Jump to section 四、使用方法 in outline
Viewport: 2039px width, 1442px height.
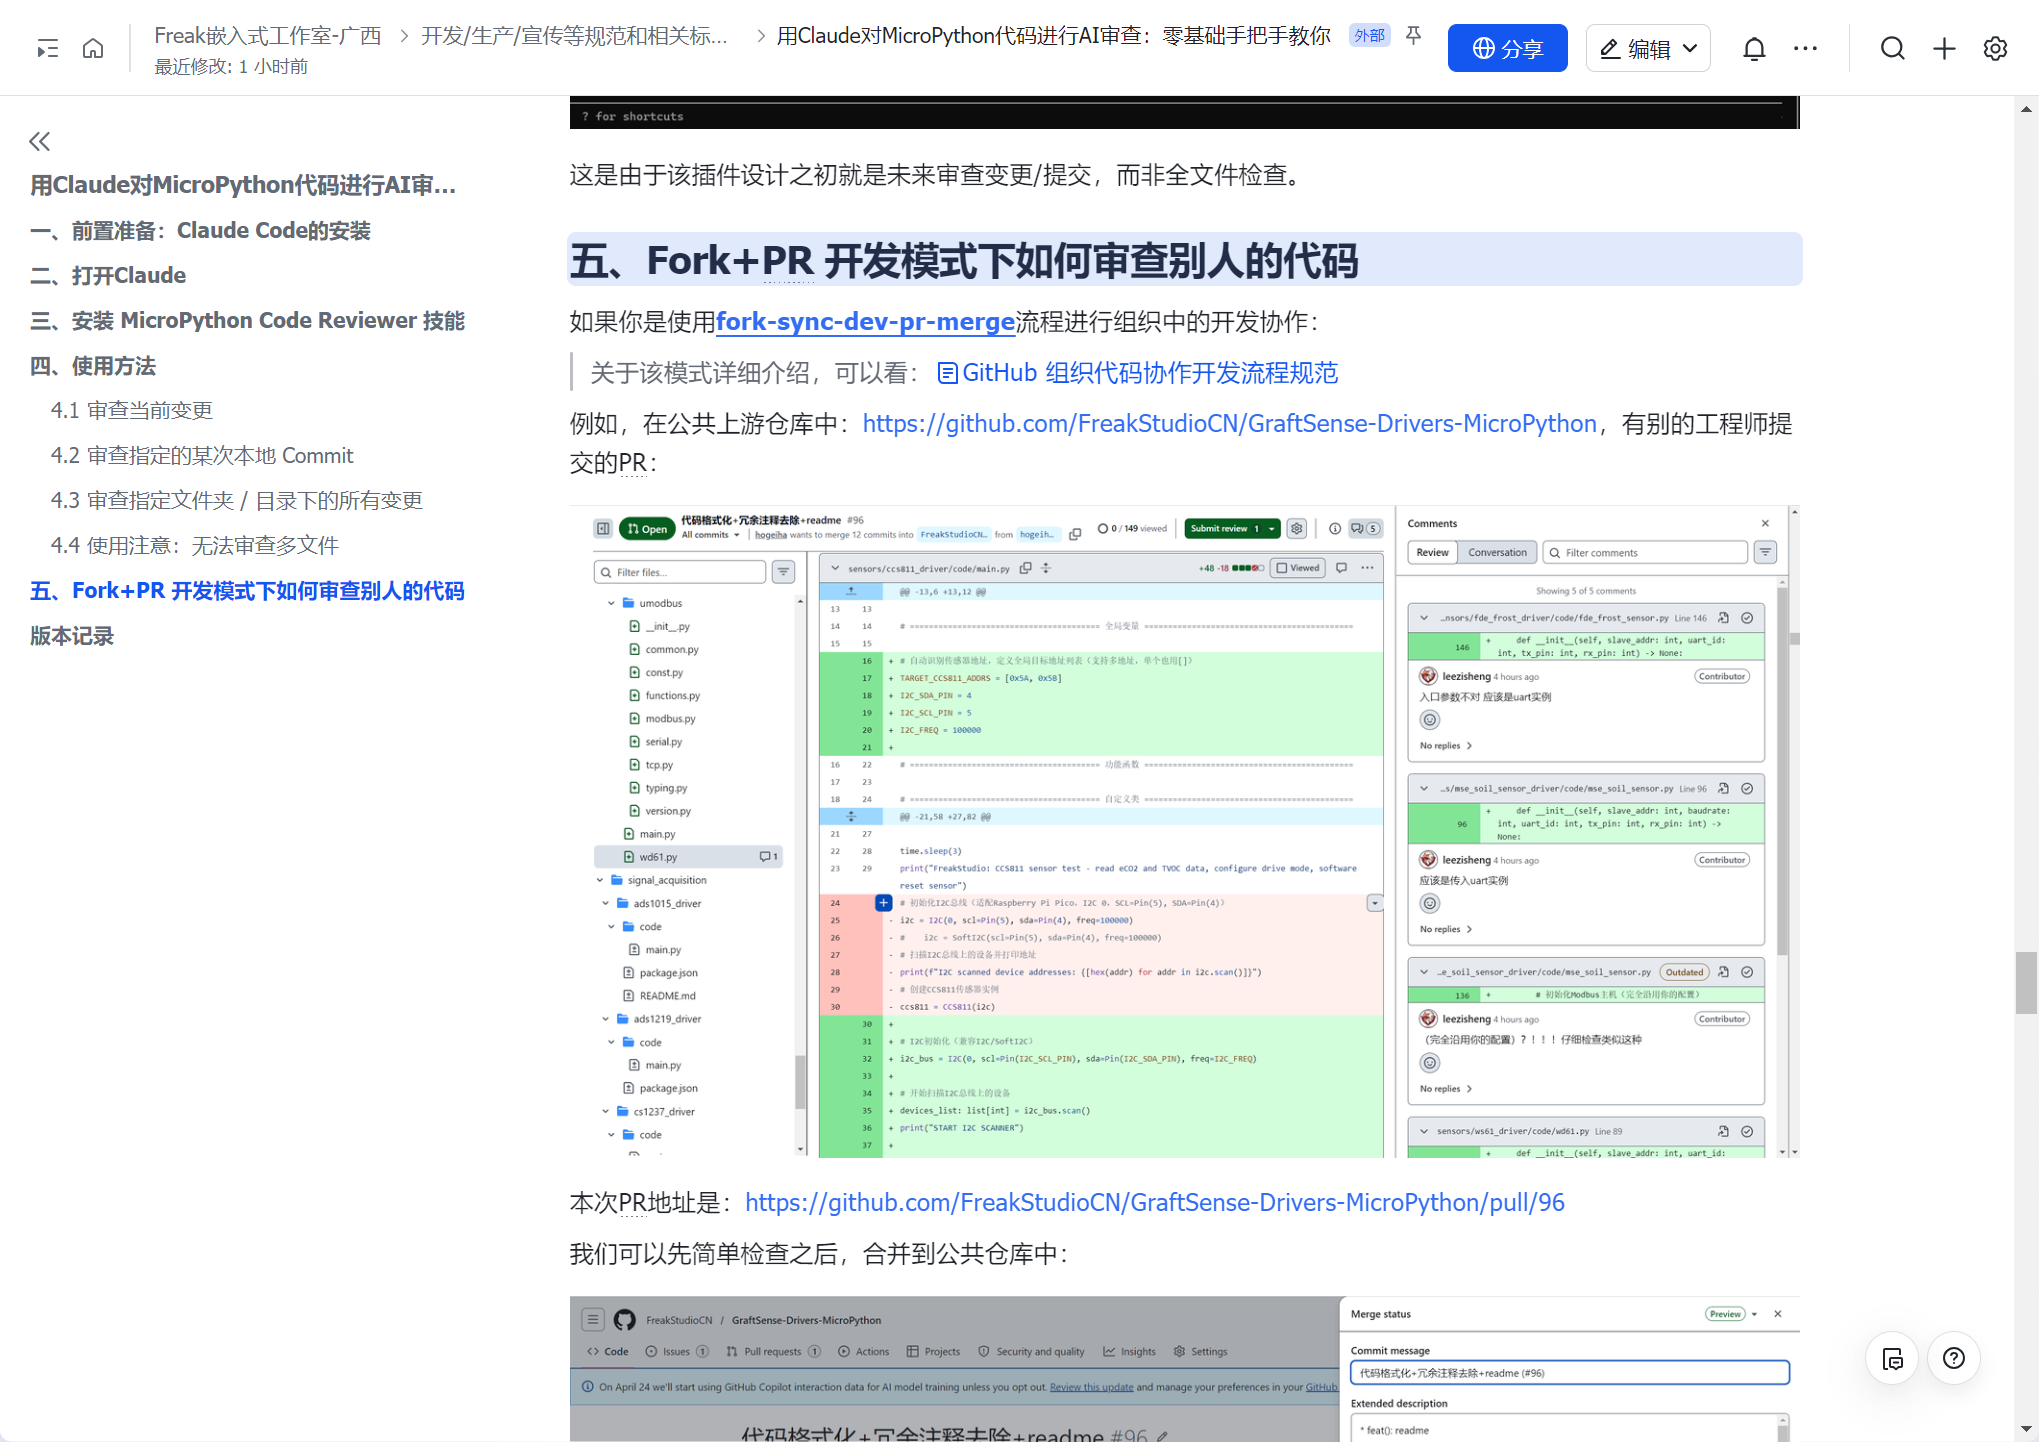click(x=93, y=366)
